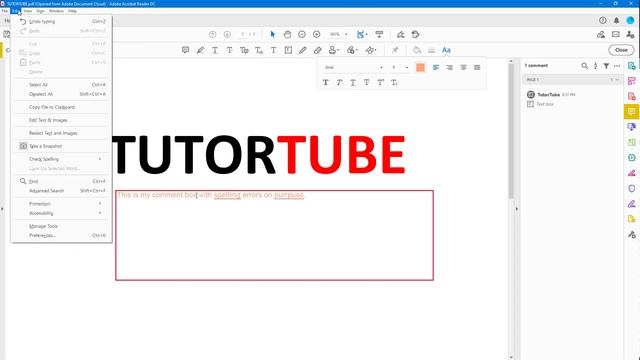Pick the pencil drawing tool

click(302, 50)
